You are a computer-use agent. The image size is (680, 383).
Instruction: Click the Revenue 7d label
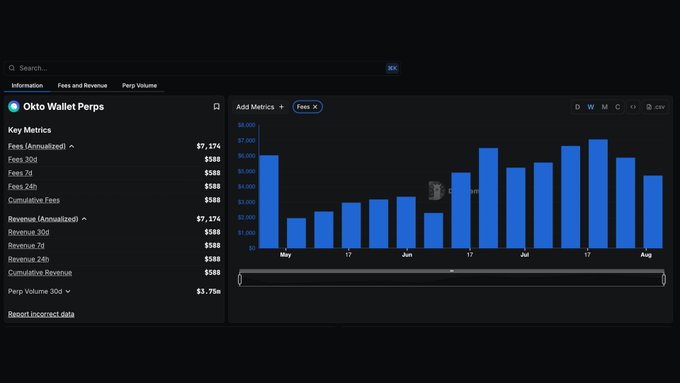coord(26,246)
